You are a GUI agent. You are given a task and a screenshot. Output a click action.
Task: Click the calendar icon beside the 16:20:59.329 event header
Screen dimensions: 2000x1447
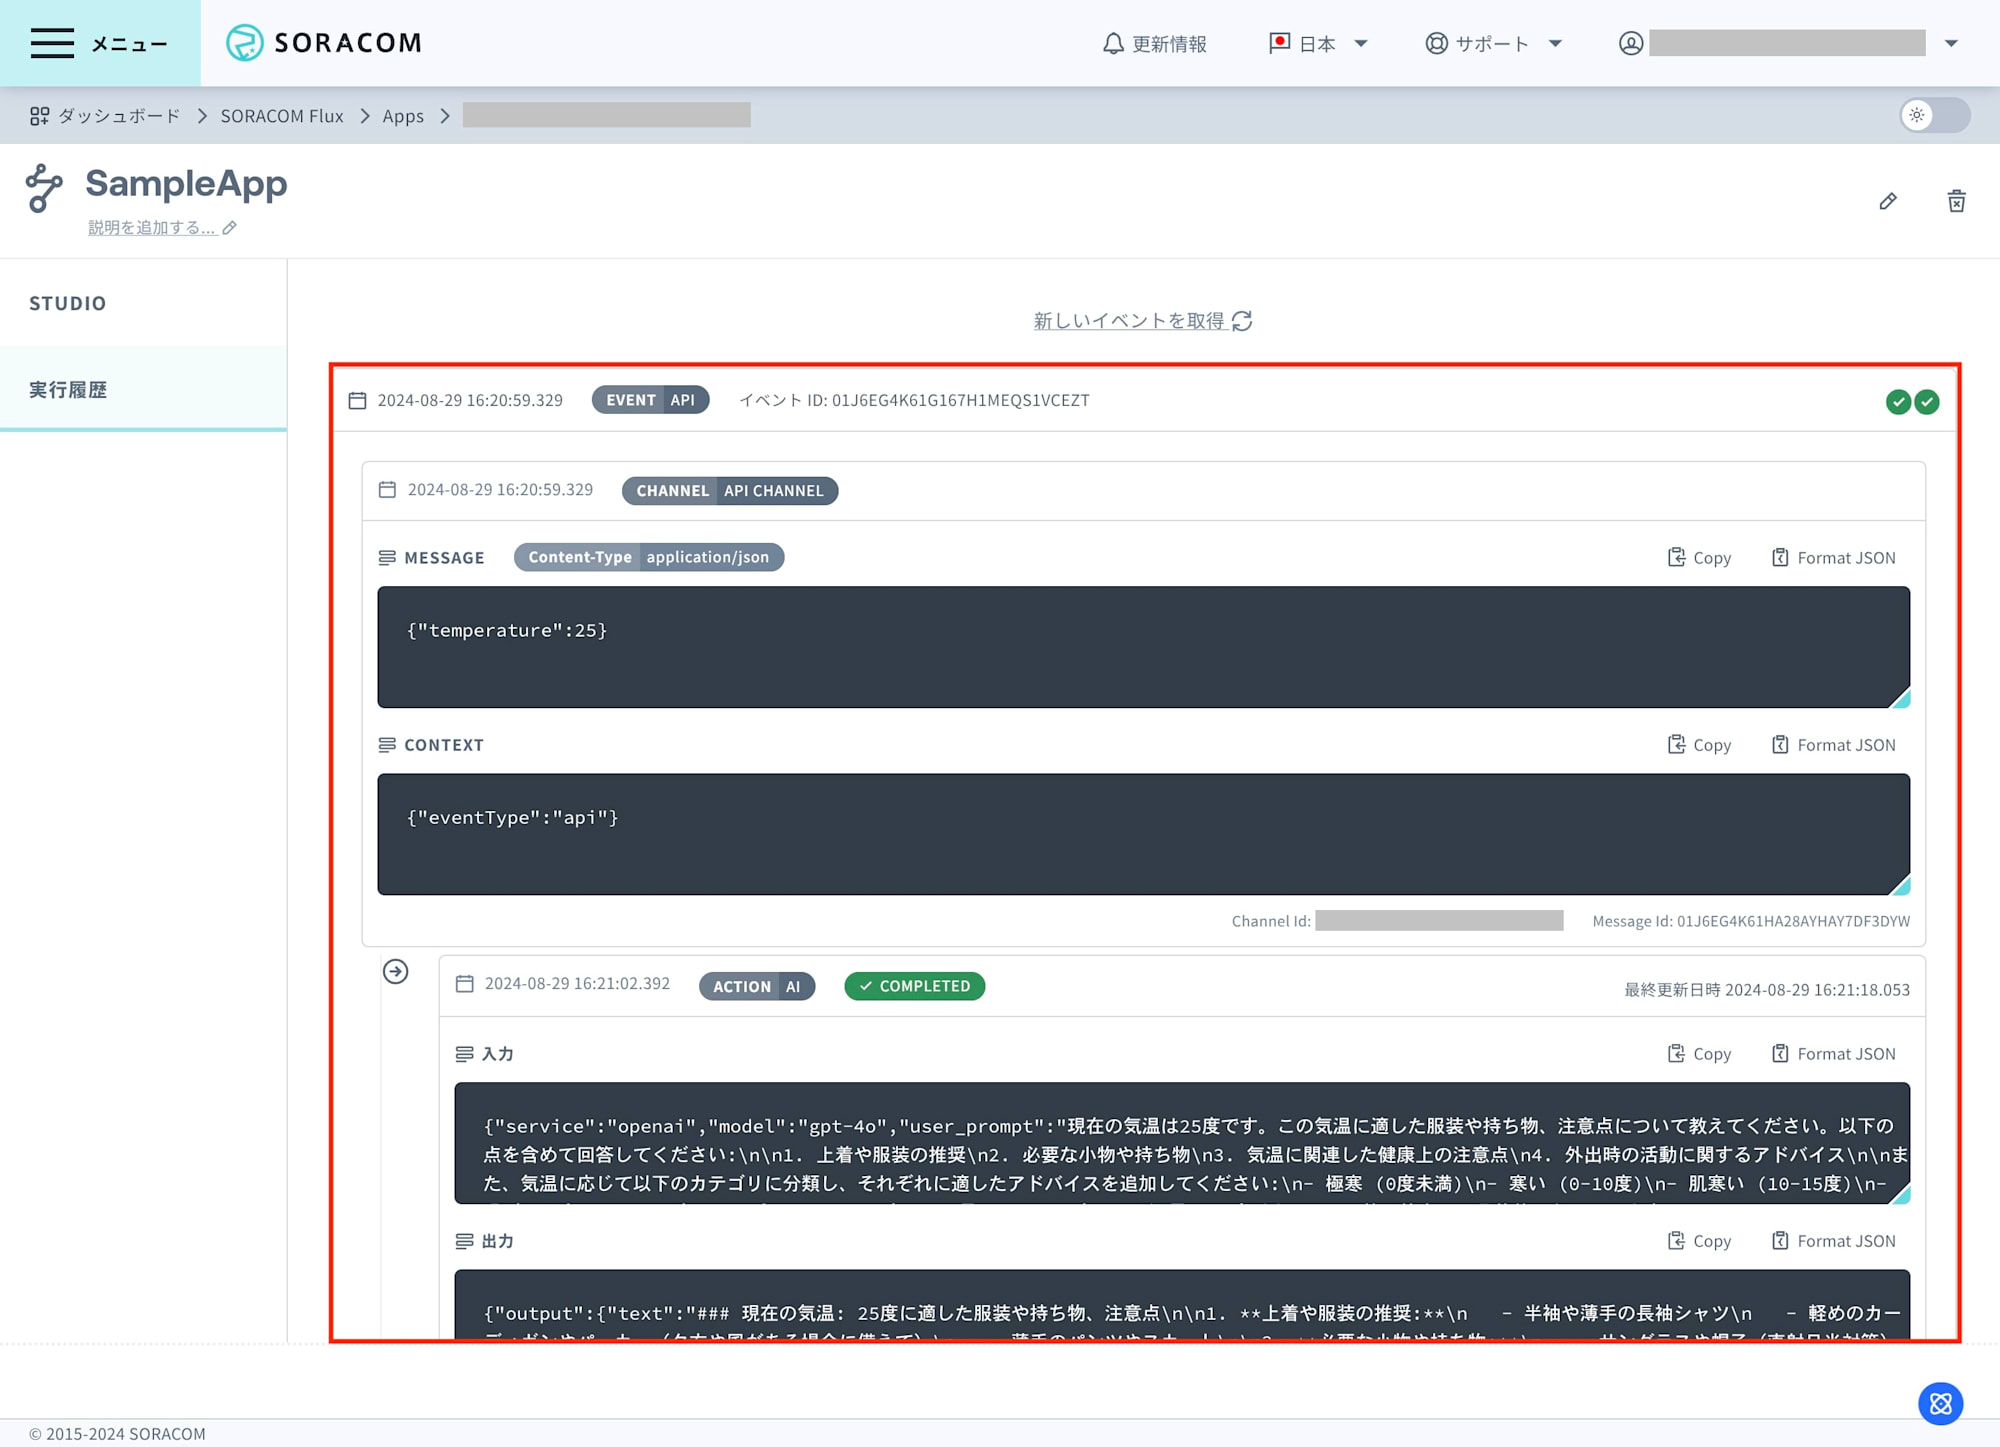pyautogui.click(x=357, y=400)
